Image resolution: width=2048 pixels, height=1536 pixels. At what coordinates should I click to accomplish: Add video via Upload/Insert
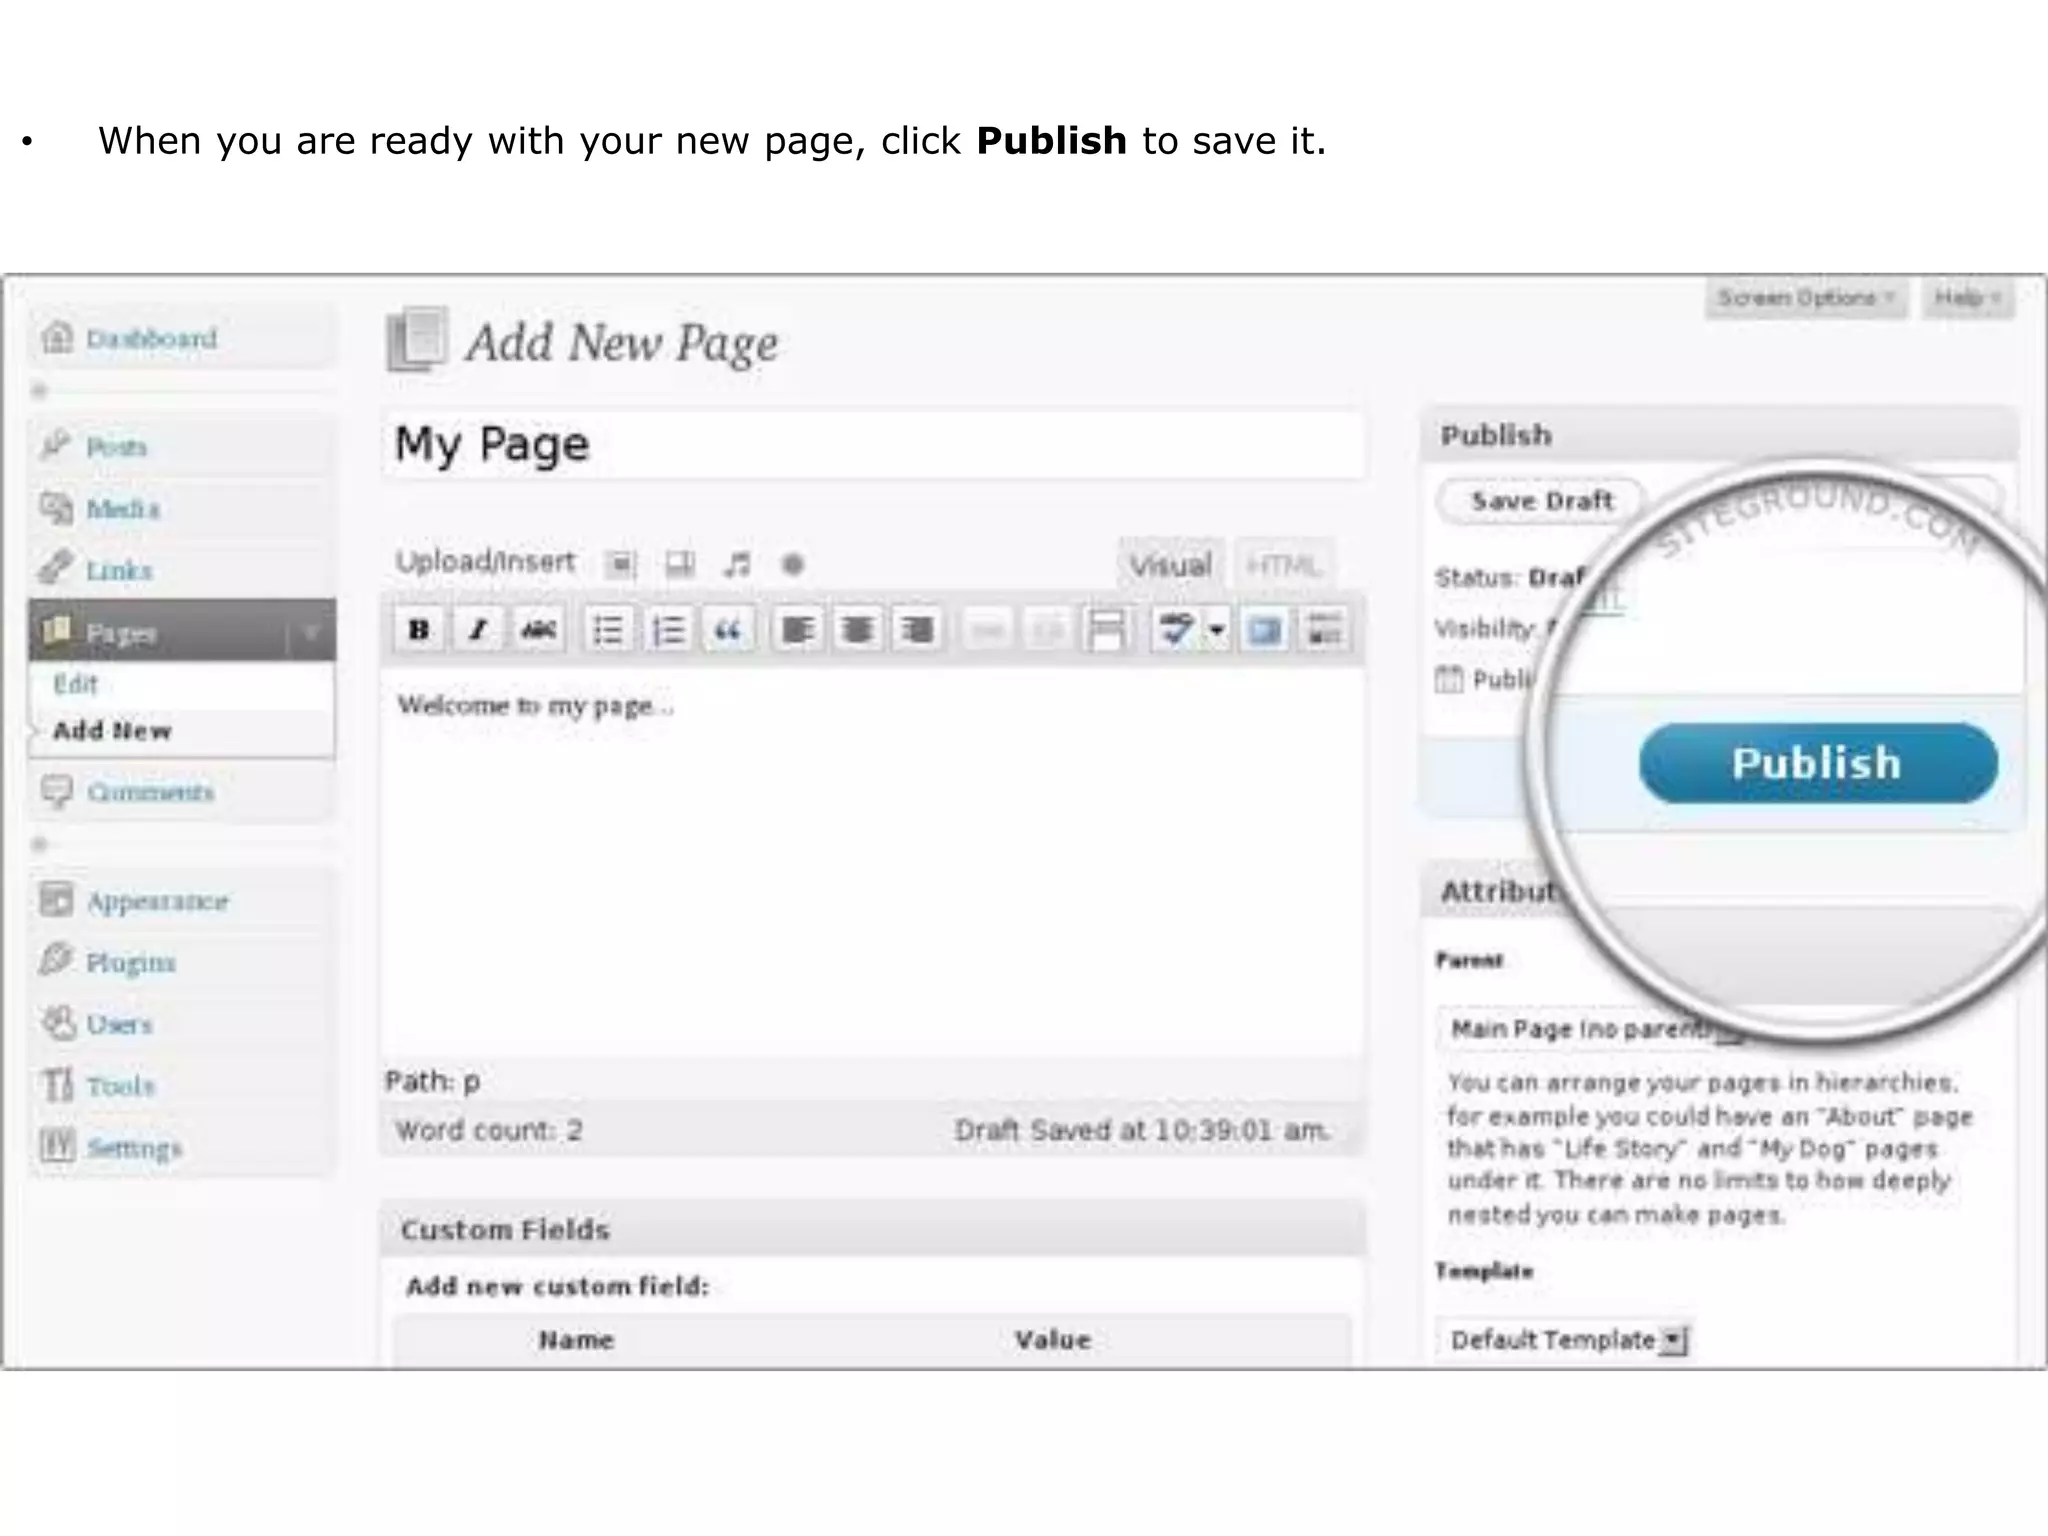coord(680,564)
